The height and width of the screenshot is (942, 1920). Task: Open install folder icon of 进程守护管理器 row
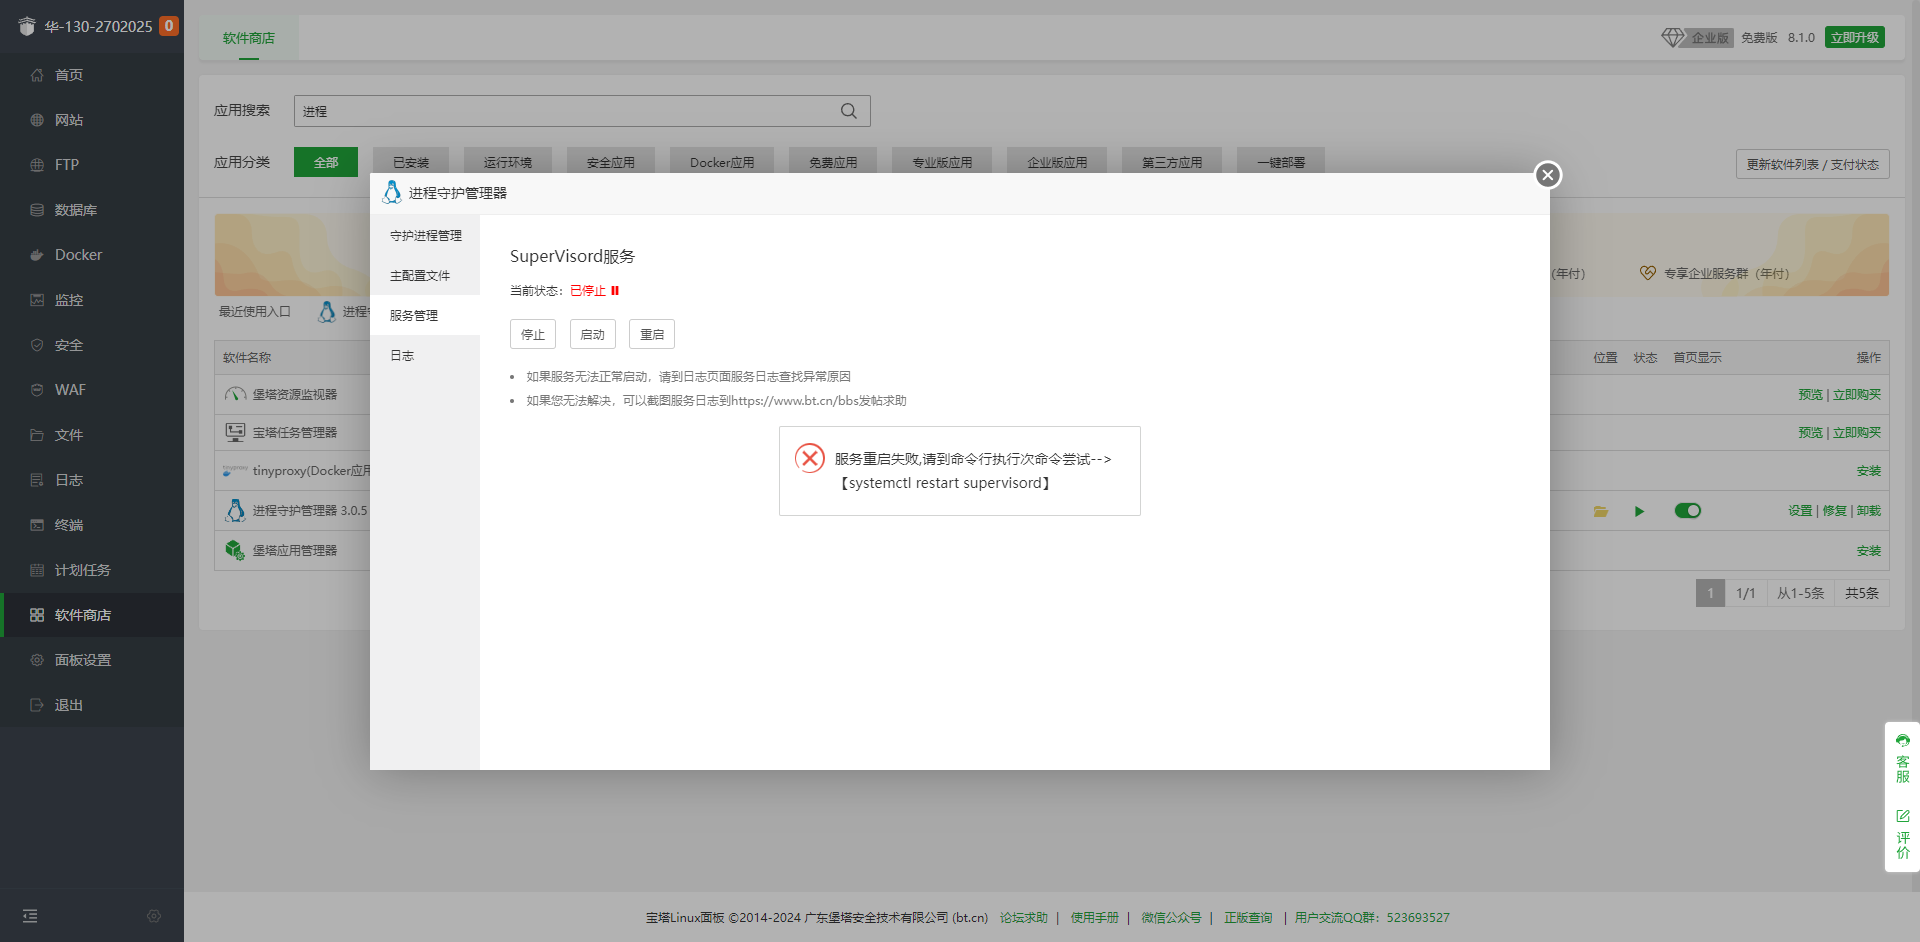(1601, 511)
